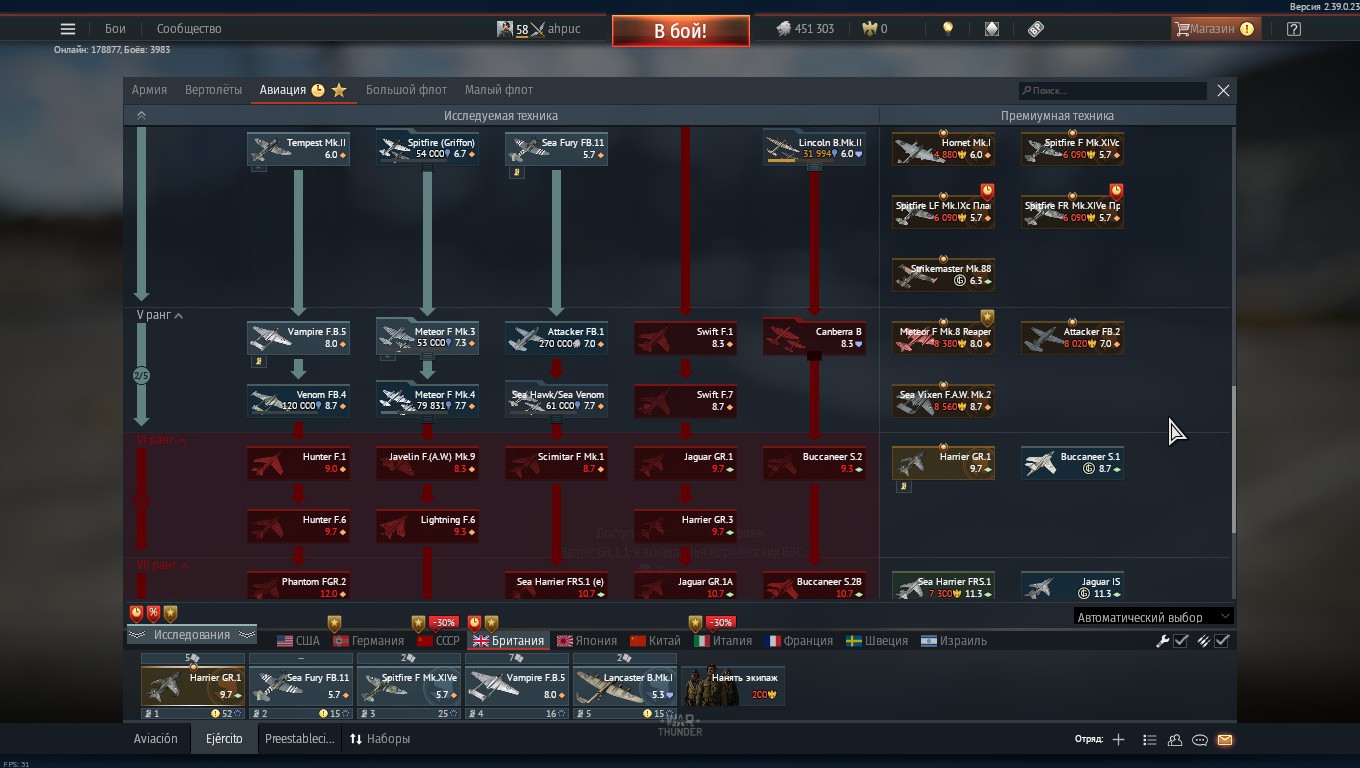Add squad member with plus icon
Viewport: 1360px width, 768px height.
point(1118,740)
